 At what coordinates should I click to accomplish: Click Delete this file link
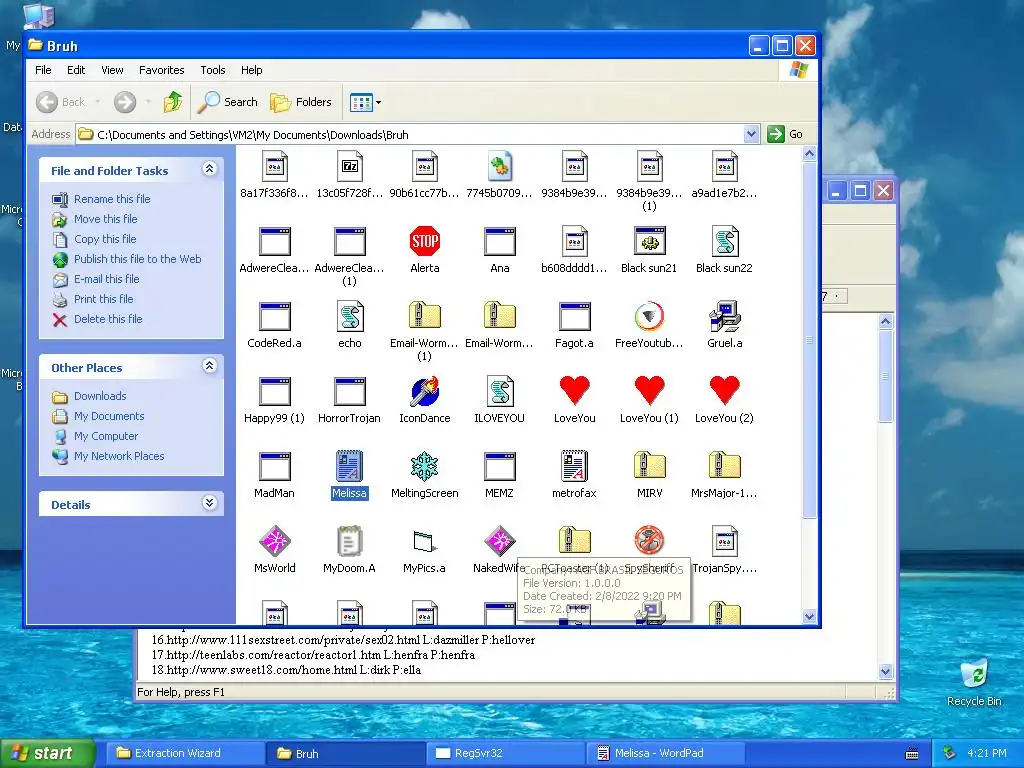pyautogui.click(x=108, y=319)
